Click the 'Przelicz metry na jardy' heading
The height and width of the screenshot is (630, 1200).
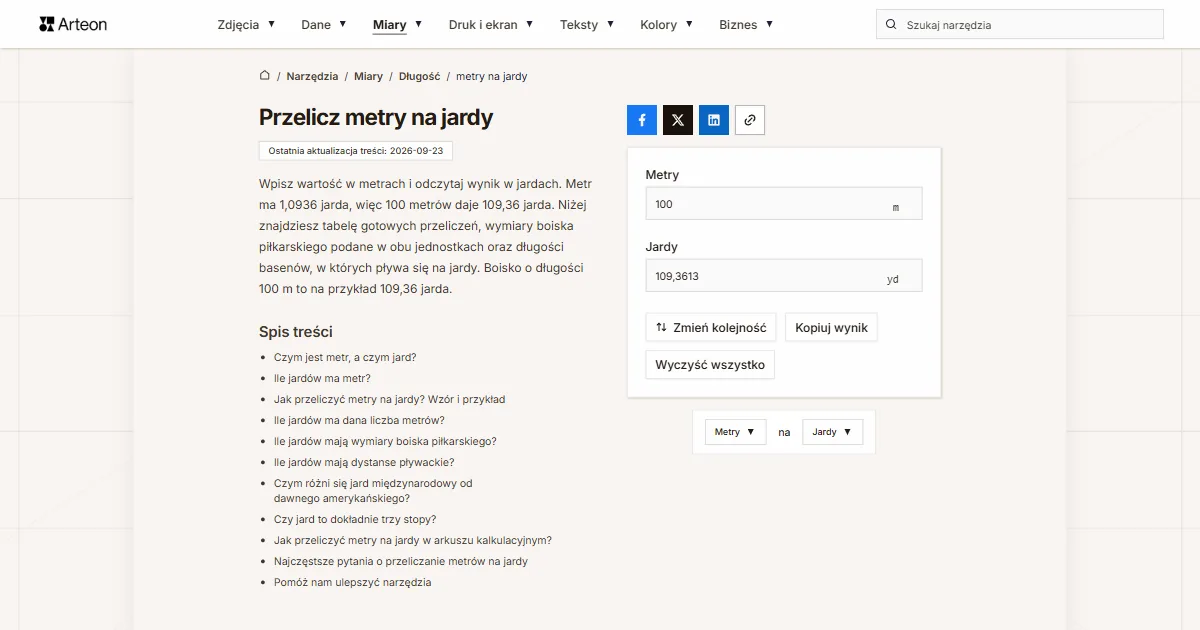376,117
